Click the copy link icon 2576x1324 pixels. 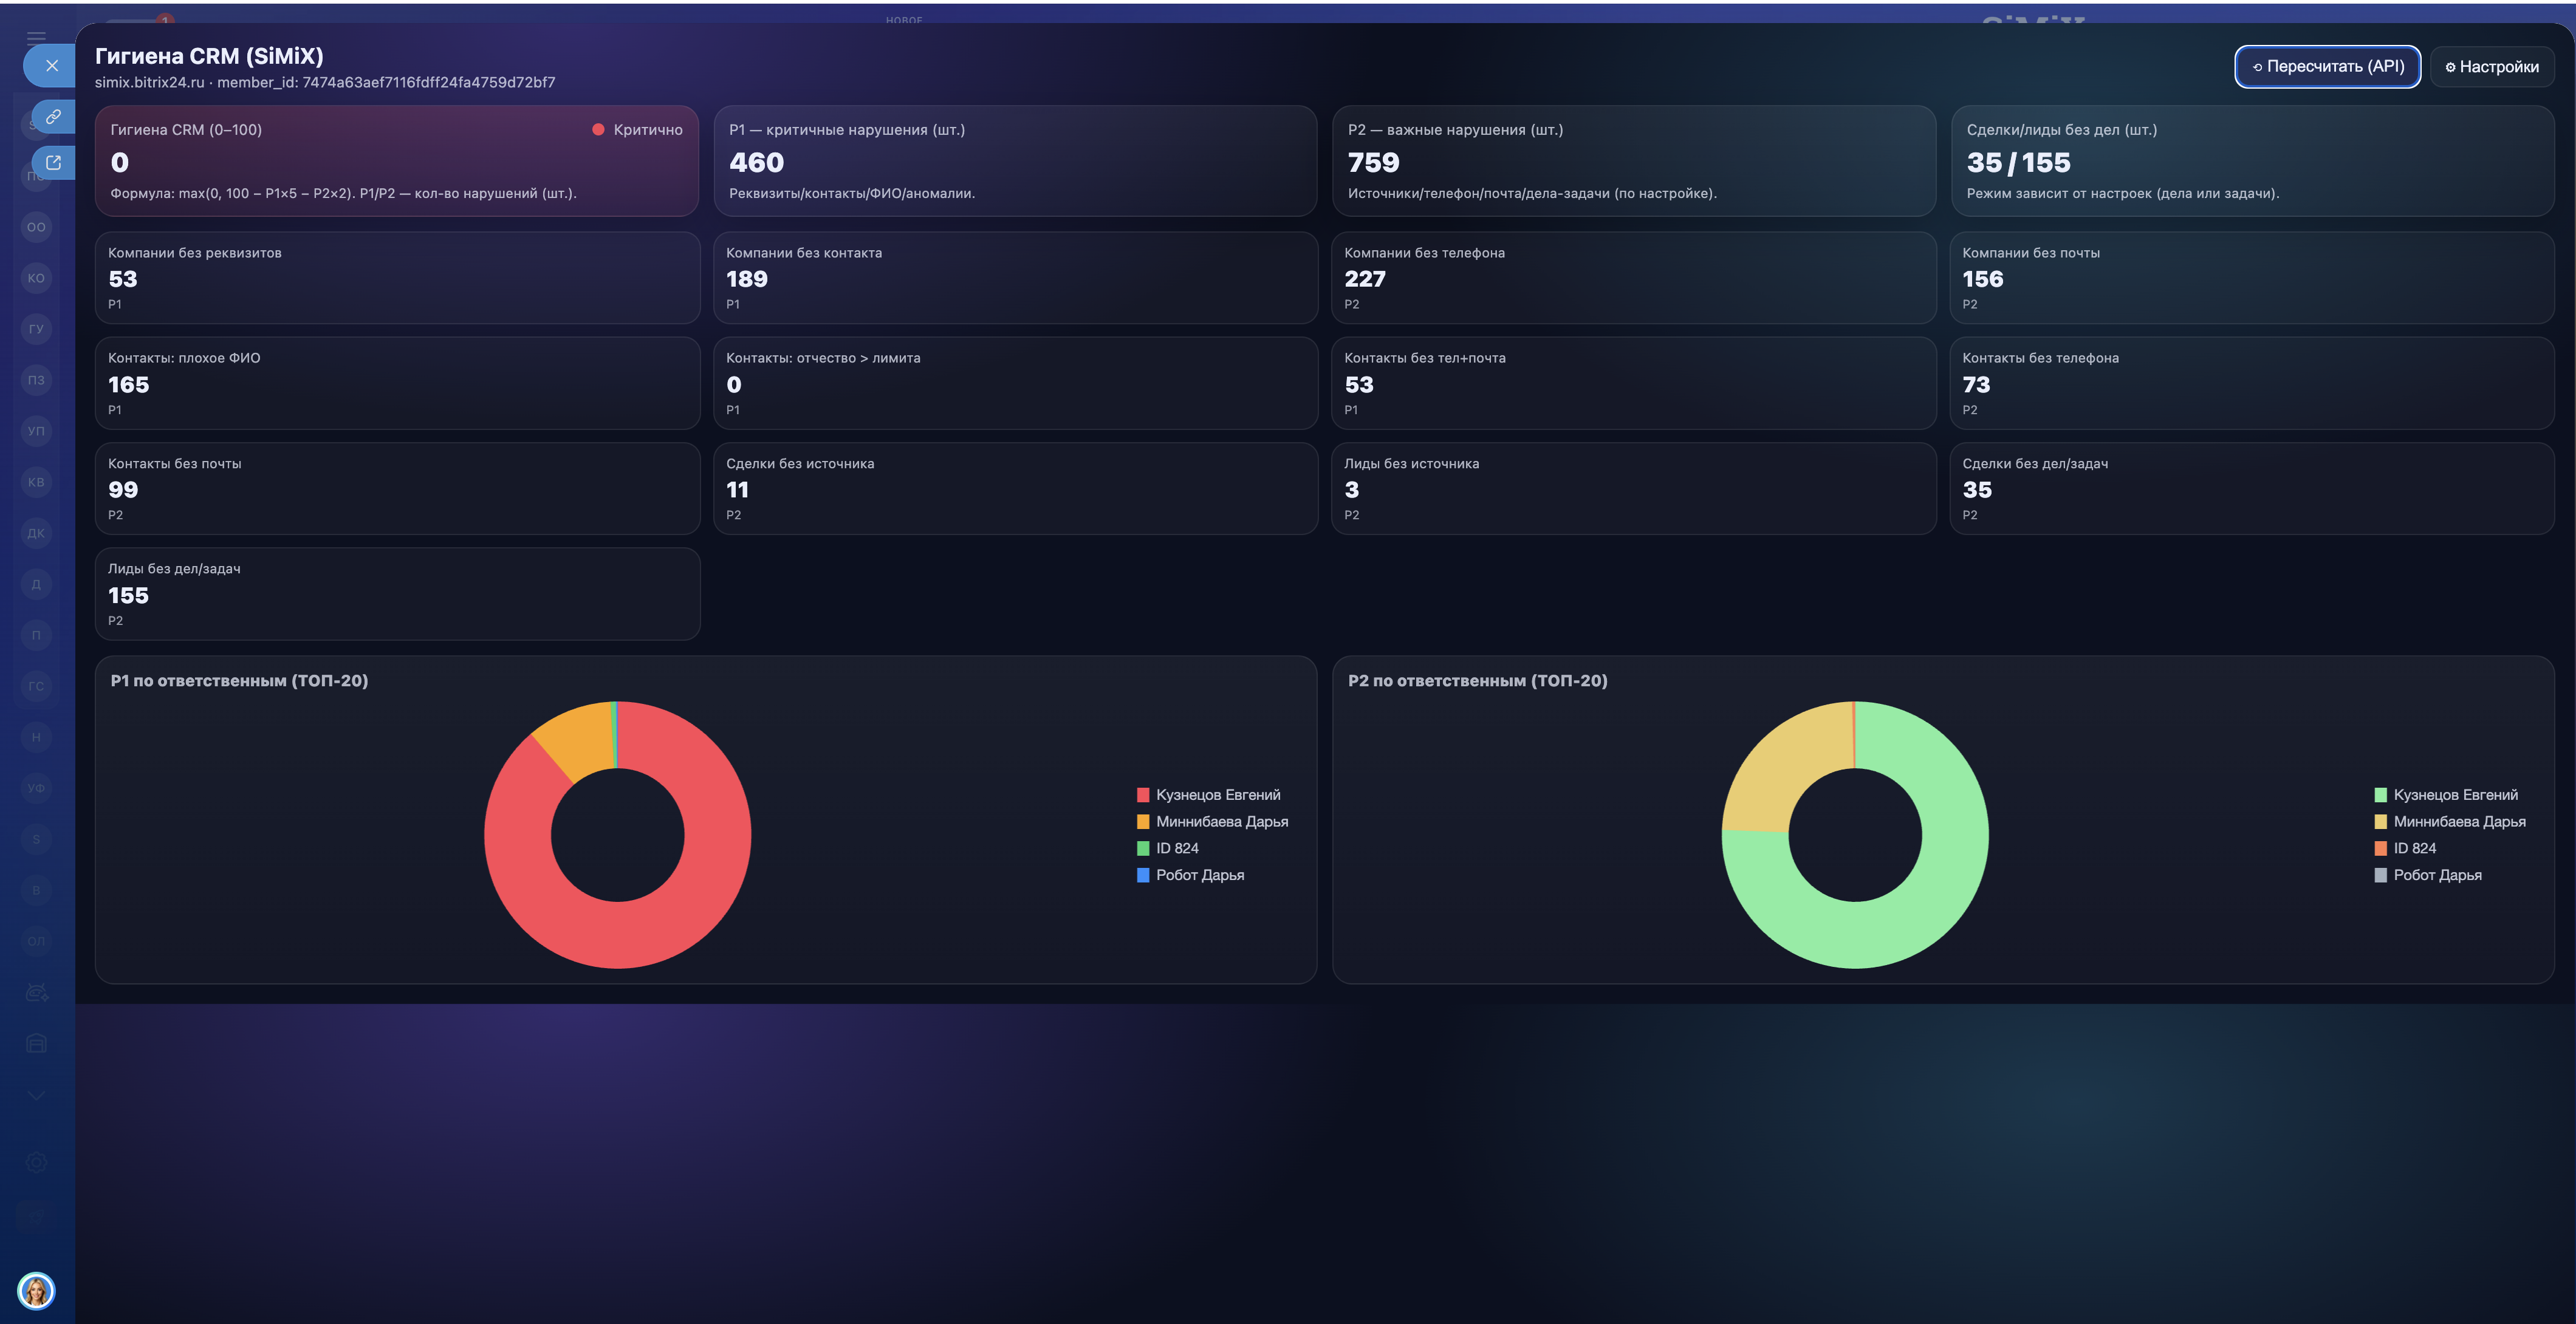(54, 117)
